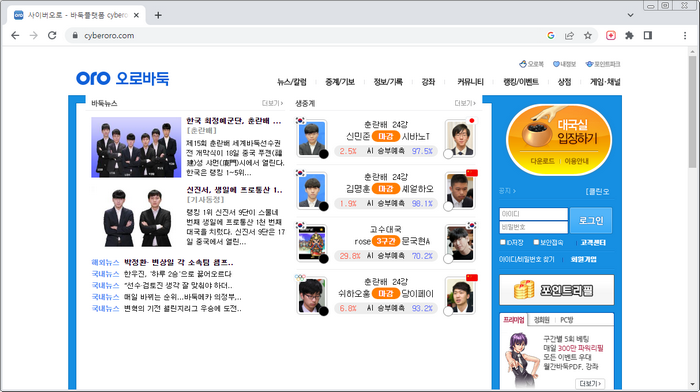Open news 매일 바뀌는 순위...바둑메카 의정부

coord(183,297)
